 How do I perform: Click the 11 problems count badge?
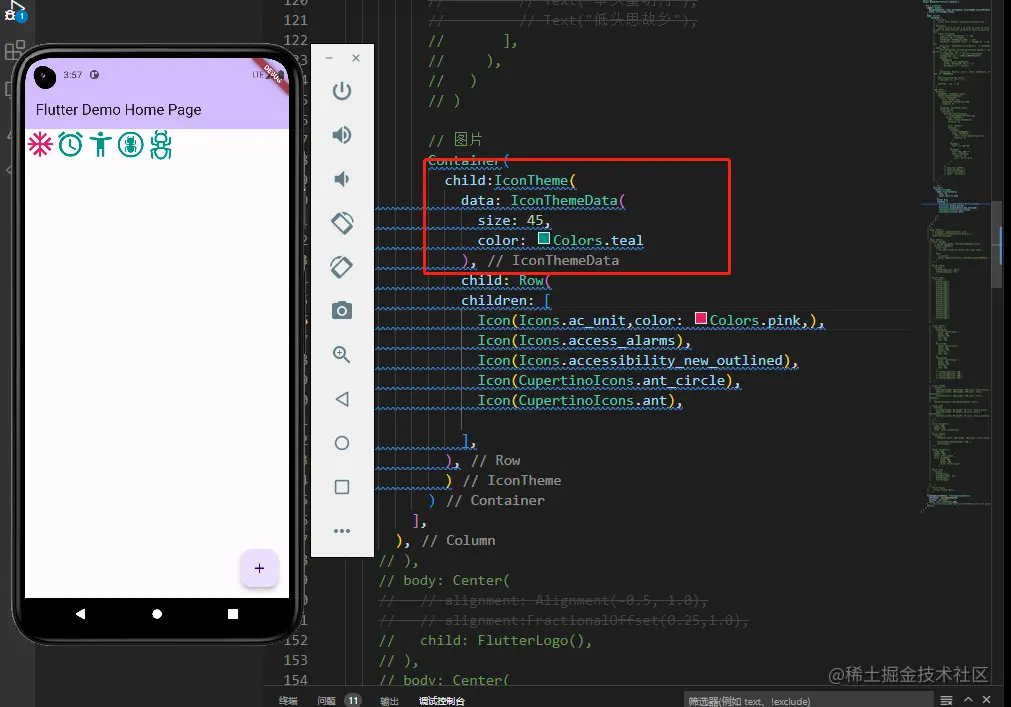click(353, 701)
